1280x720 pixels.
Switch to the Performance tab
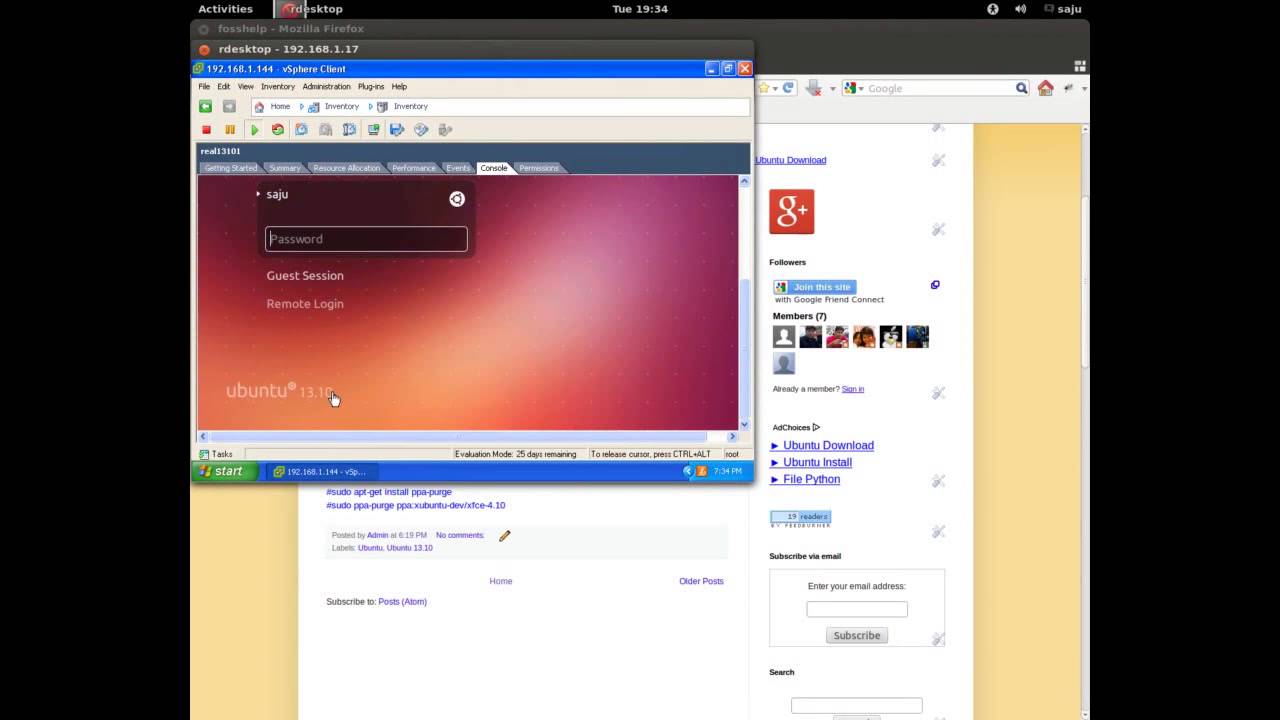point(414,168)
